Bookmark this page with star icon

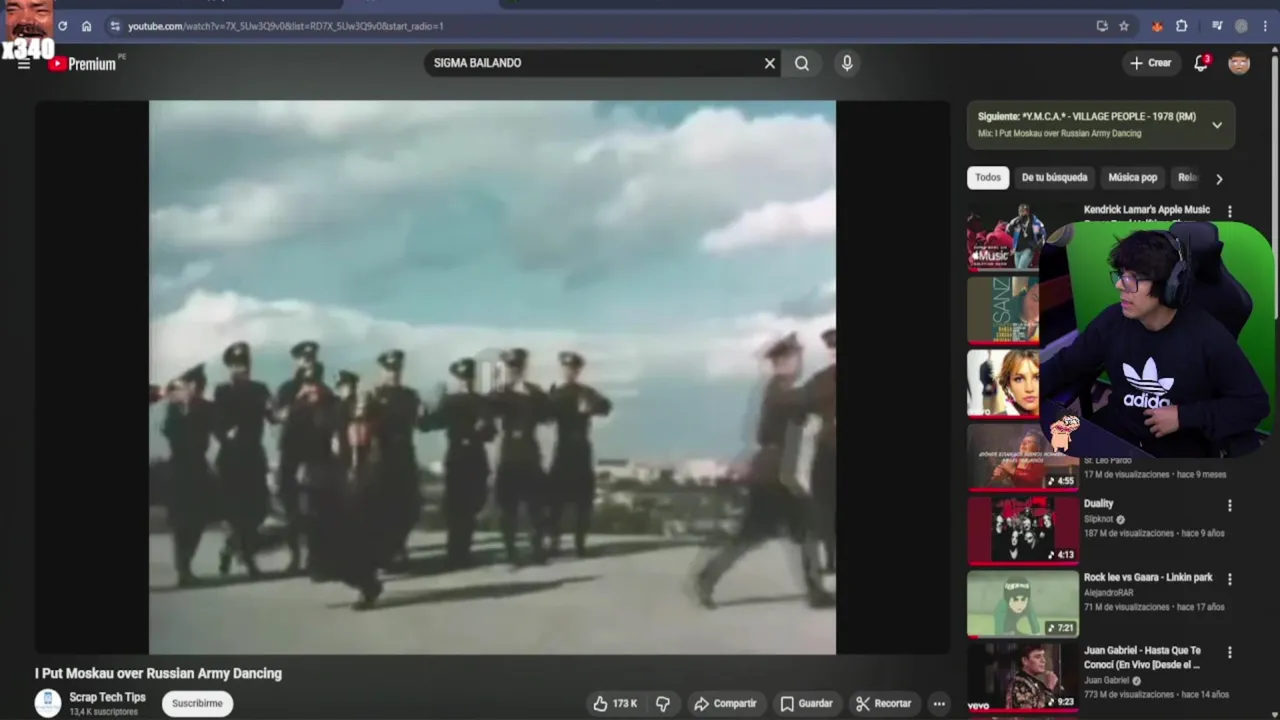click(1124, 26)
